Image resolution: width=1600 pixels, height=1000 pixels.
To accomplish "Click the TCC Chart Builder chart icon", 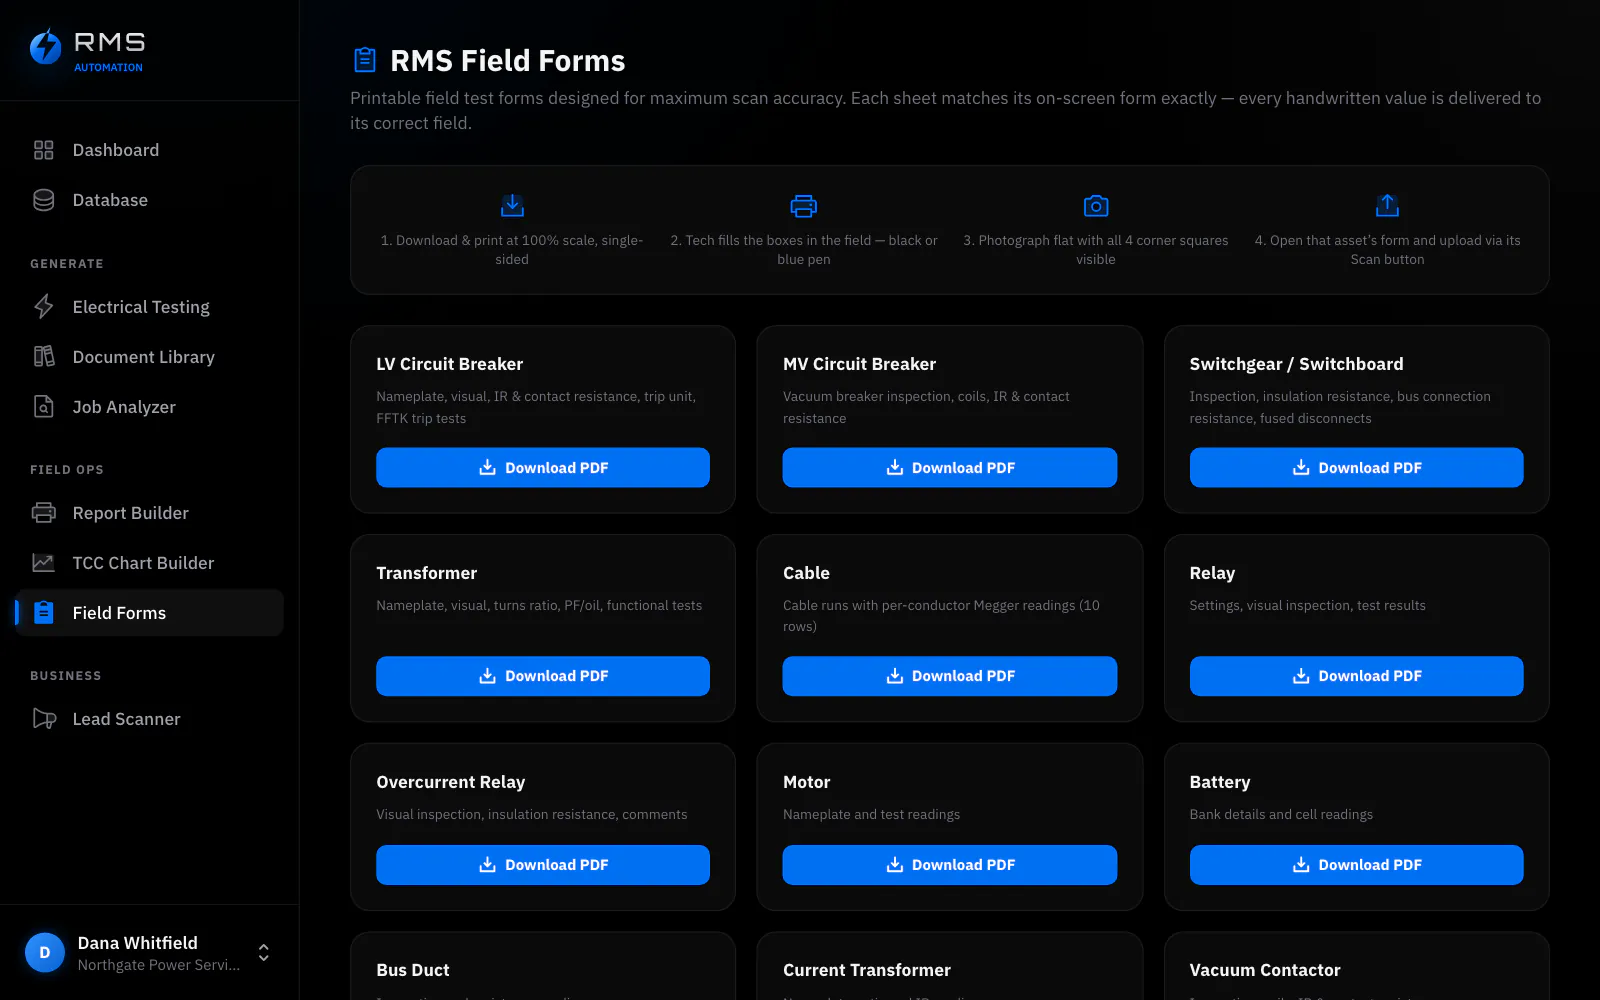I will (43, 563).
